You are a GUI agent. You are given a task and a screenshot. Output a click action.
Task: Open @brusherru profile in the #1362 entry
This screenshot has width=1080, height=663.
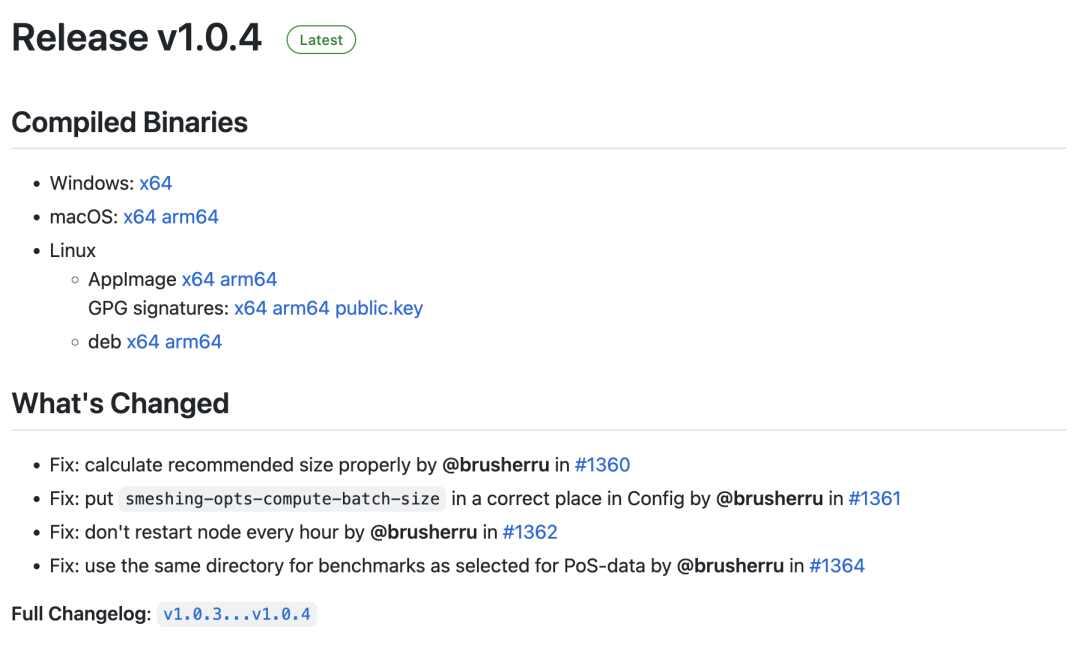click(x=424, y=532)
